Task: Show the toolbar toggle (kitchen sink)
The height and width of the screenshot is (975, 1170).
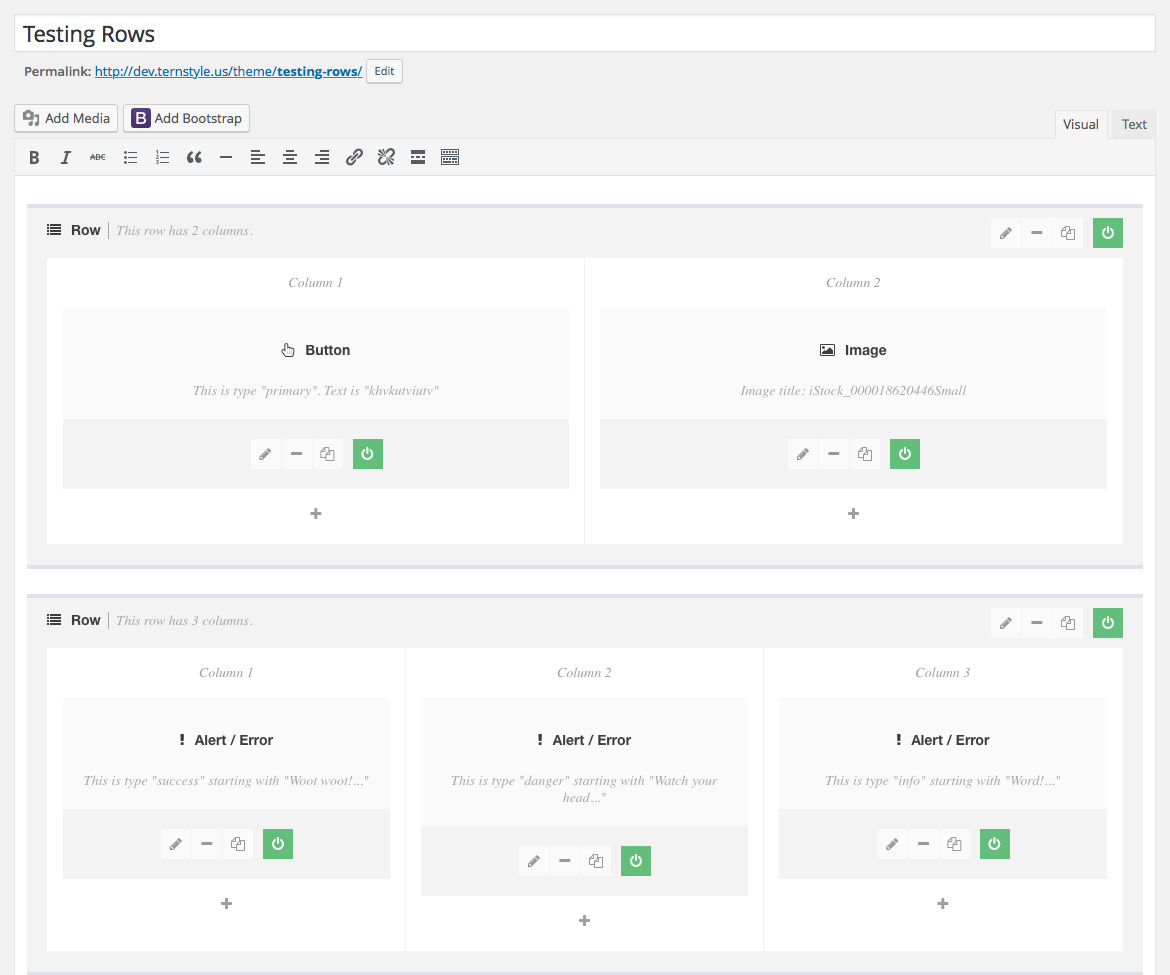Action: coord(450,157)
